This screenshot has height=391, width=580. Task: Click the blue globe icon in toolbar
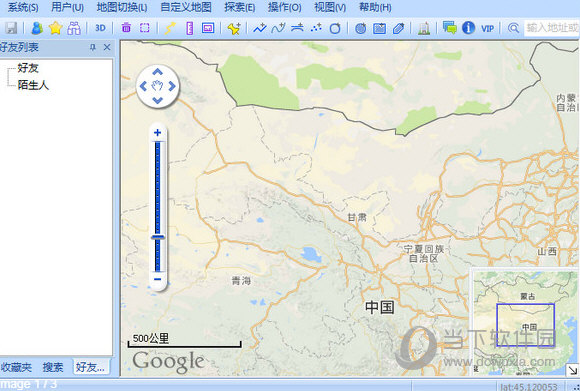(x=360, y=28)
